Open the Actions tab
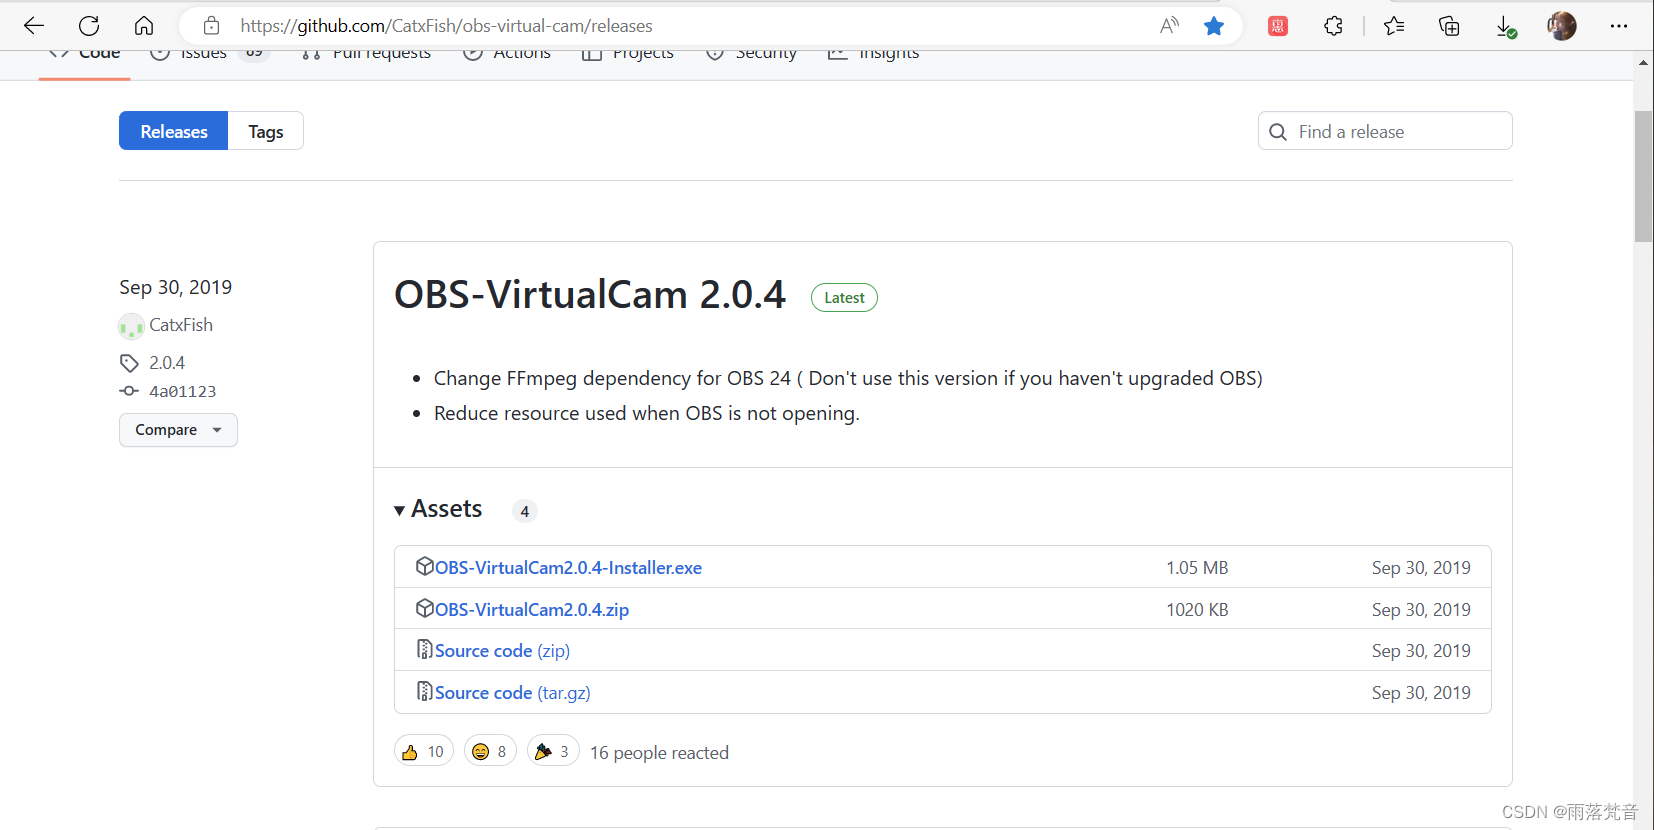This screenshot has height=830, width=1654. point(507,55)
